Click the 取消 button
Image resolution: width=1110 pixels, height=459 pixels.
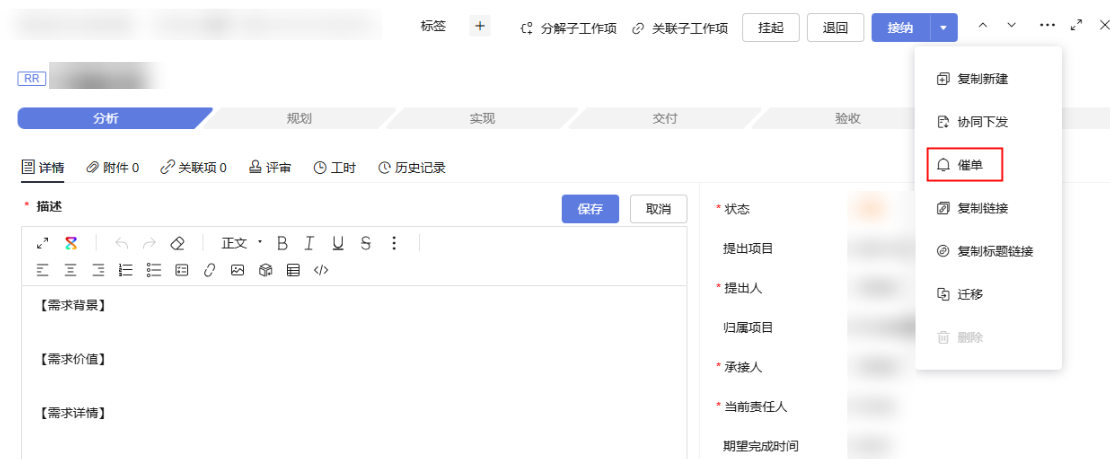click(658, 209)
